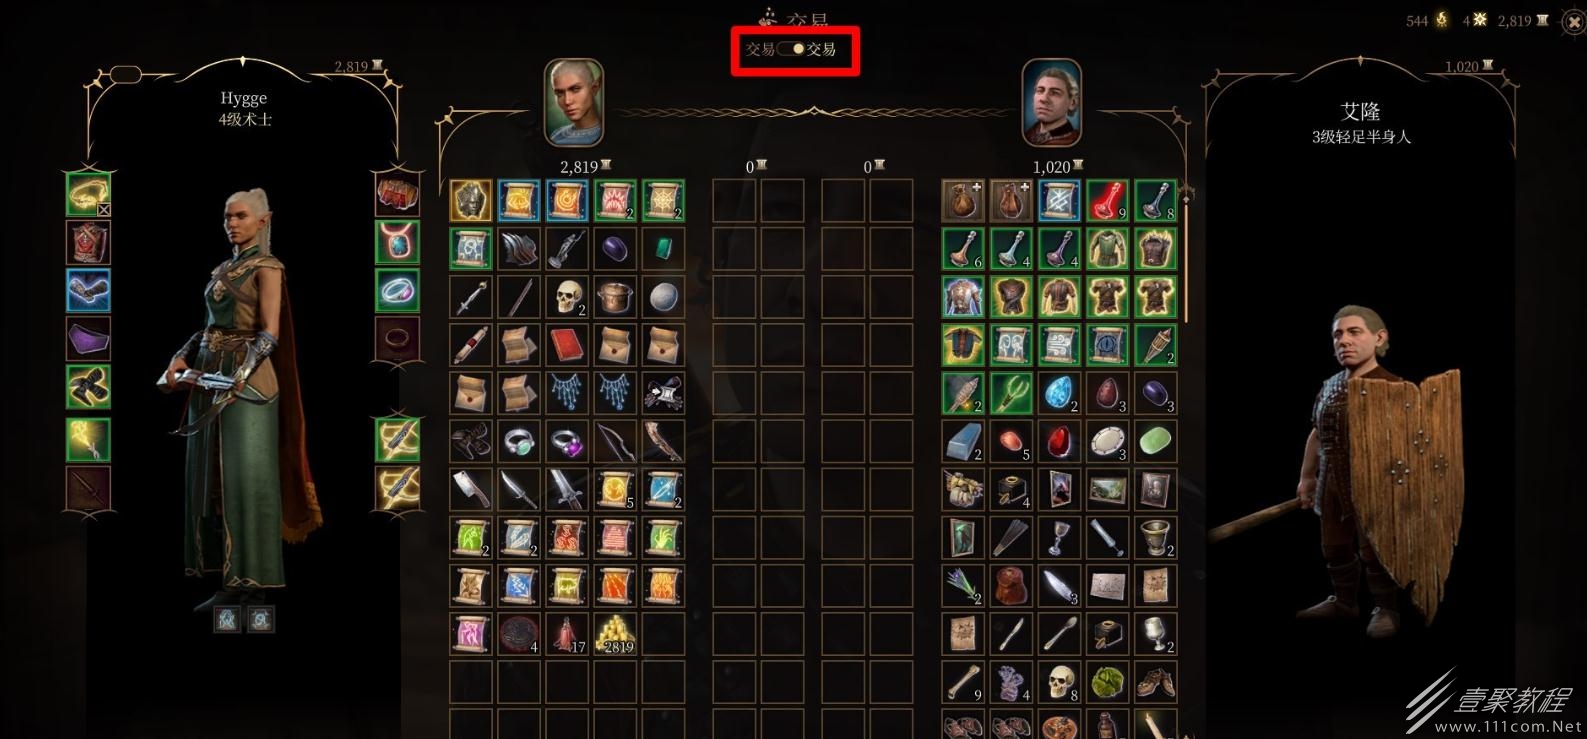
Task: Pick the red book in Hygge's inventory
Action: coord(567,345)
